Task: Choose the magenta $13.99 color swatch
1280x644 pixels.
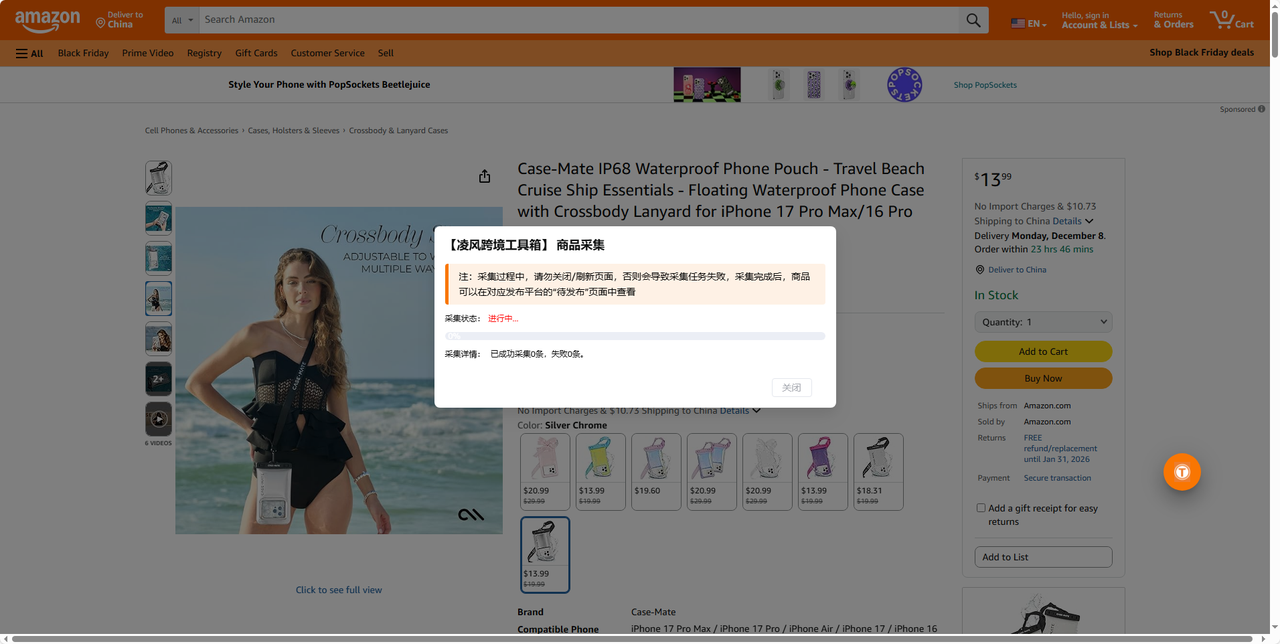Action: (822, 471)
